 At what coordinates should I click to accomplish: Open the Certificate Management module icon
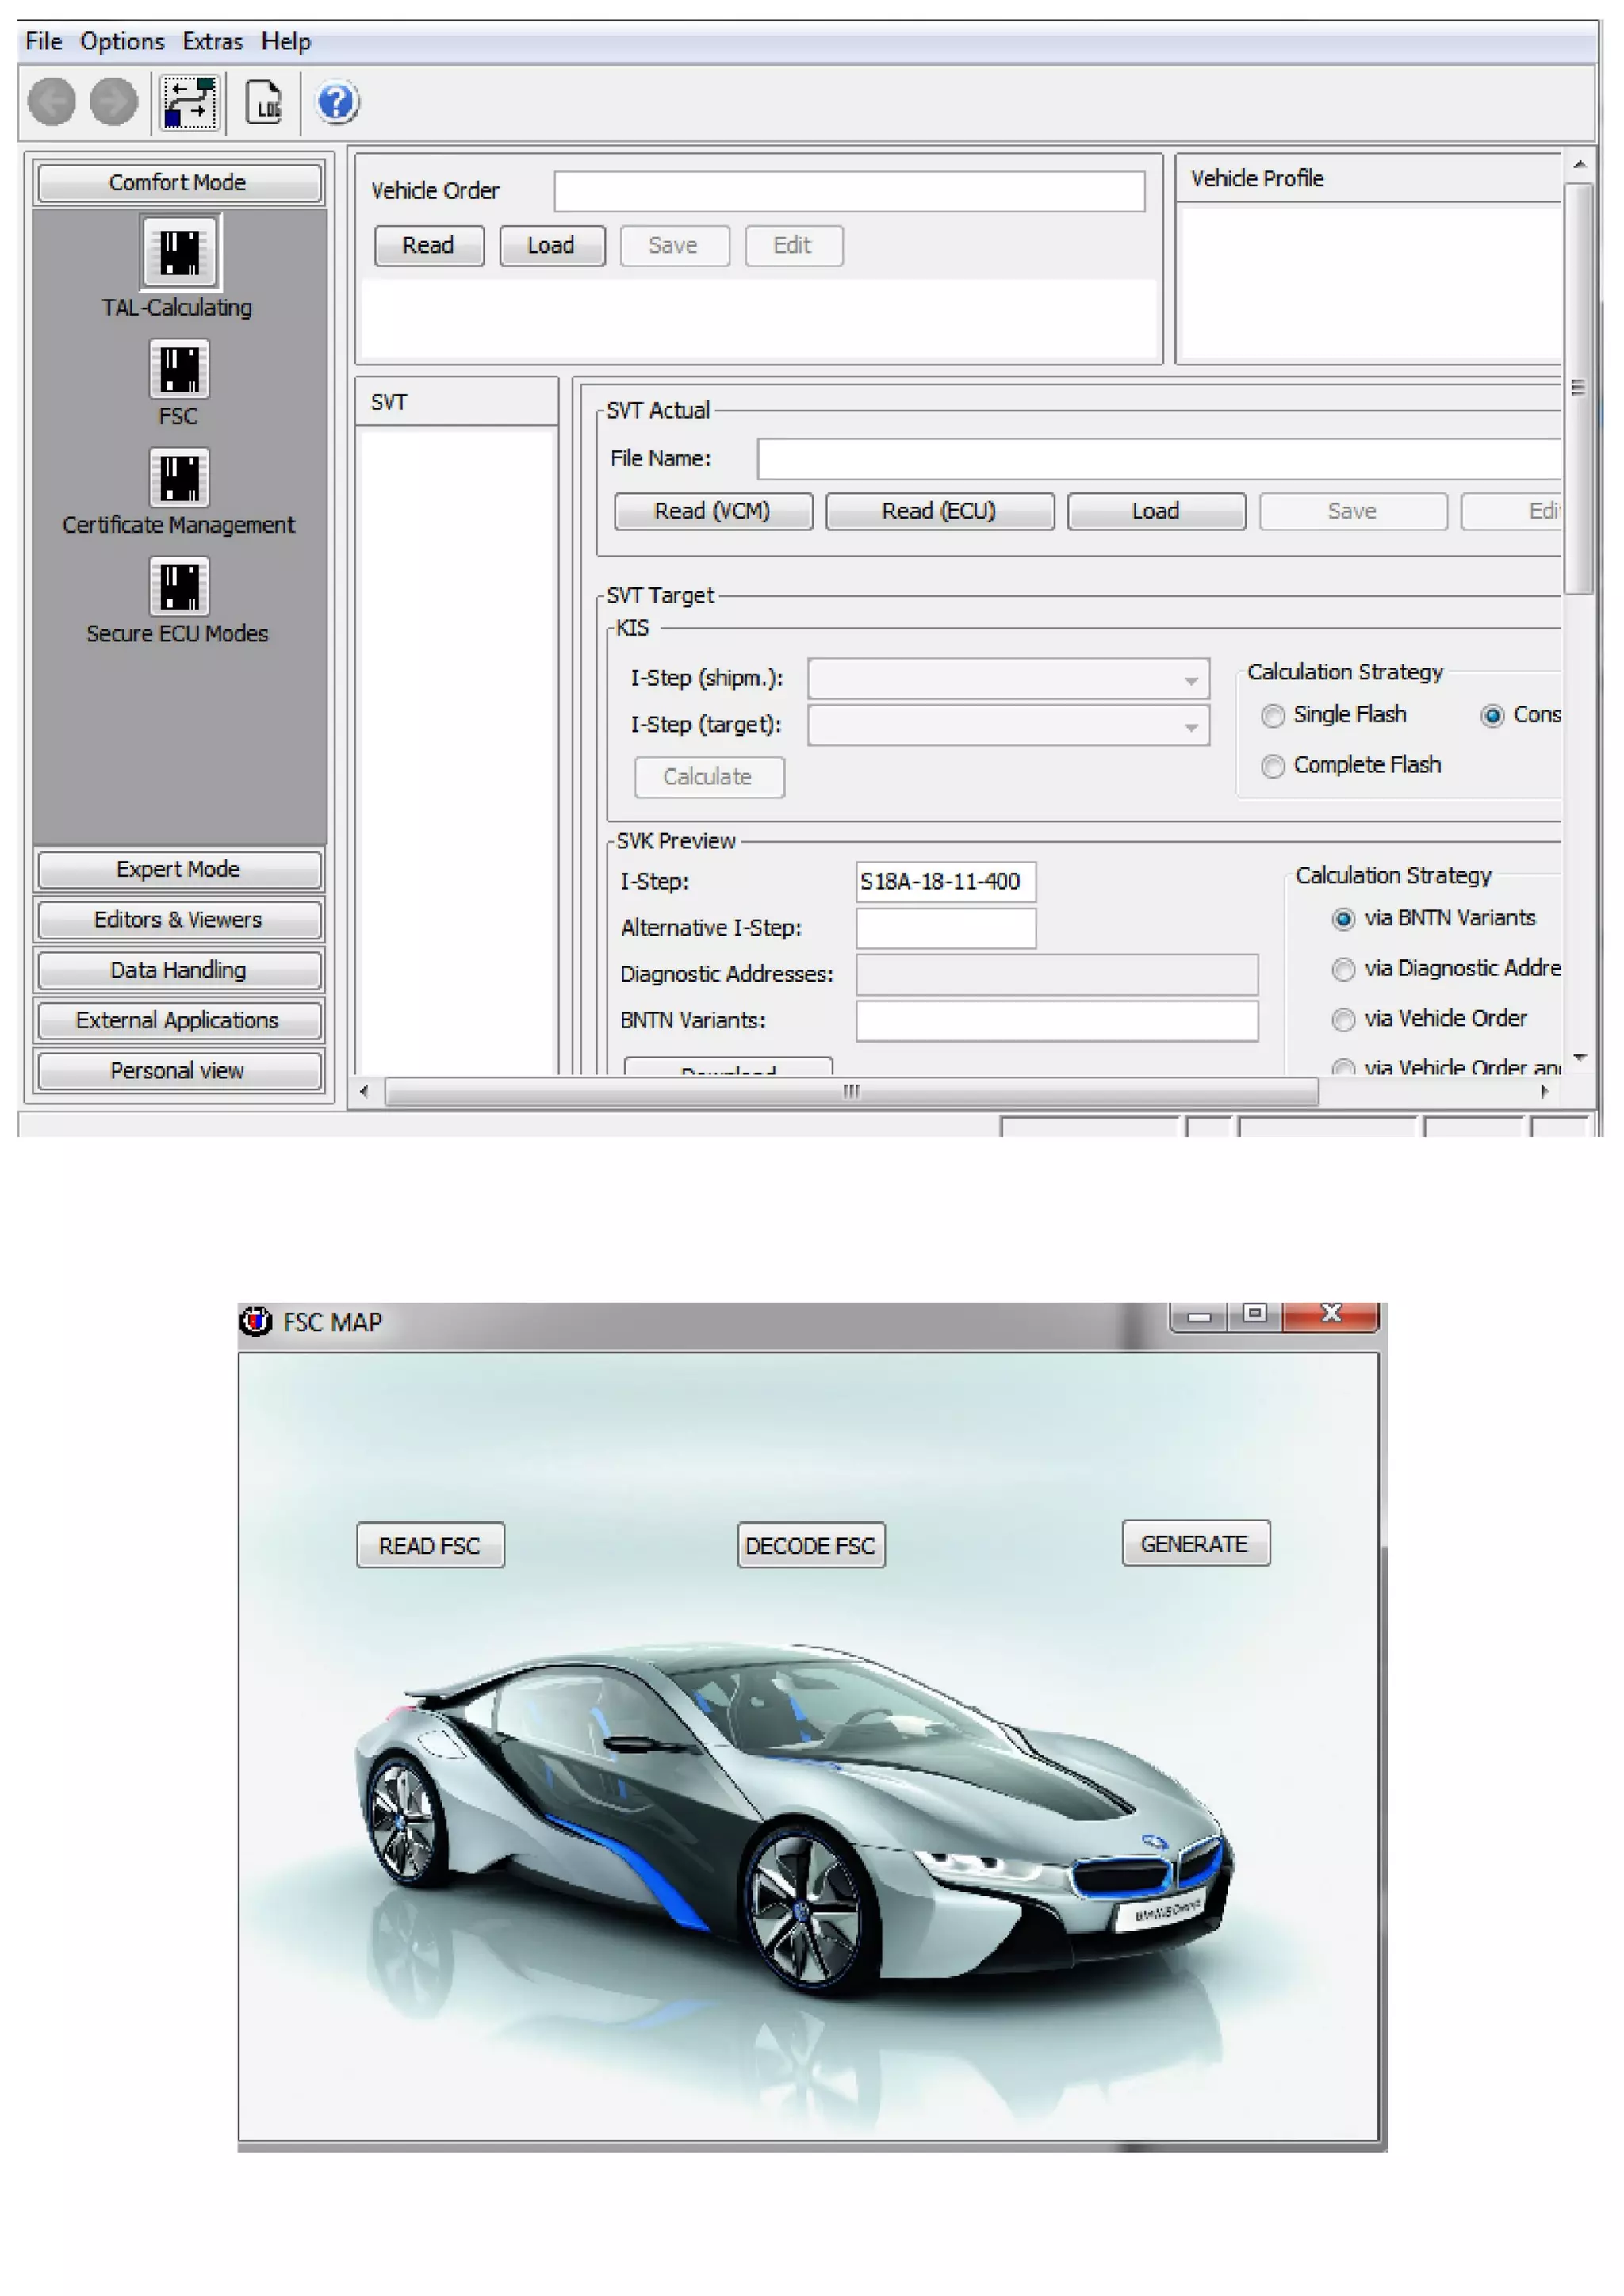click(180, 477)
